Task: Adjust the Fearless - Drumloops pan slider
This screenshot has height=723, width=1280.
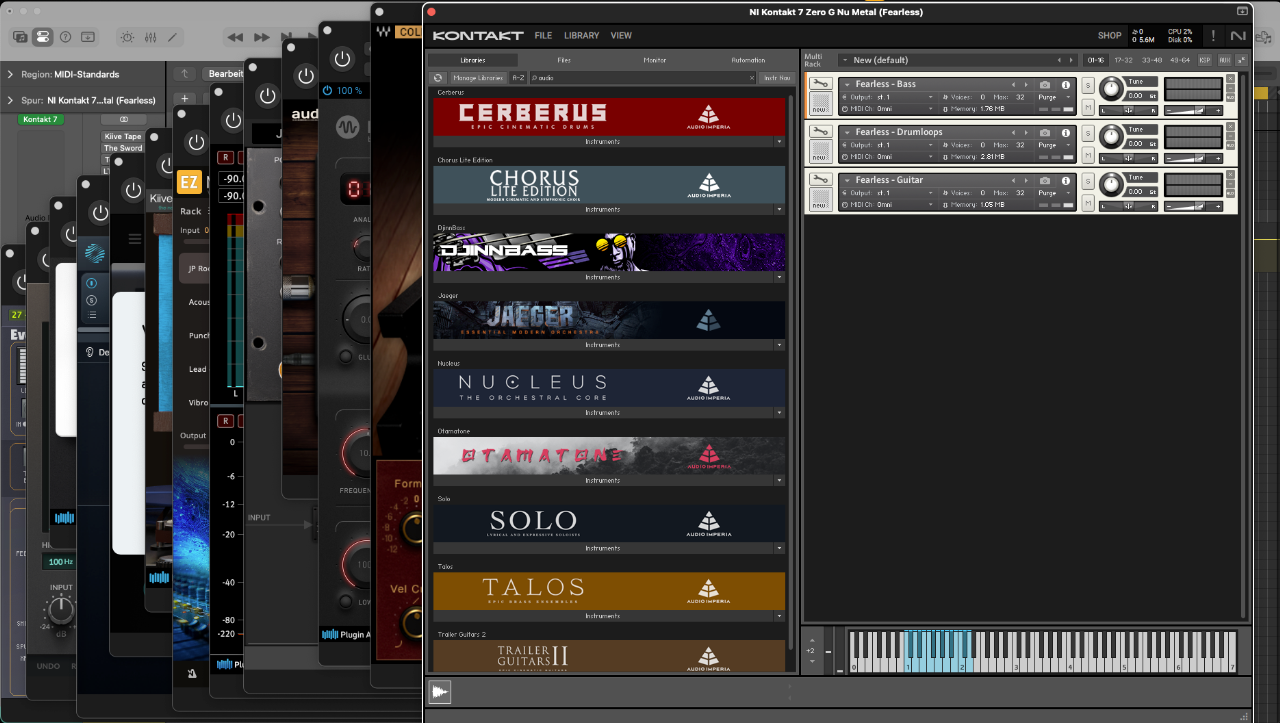Action: (1128, 157)
